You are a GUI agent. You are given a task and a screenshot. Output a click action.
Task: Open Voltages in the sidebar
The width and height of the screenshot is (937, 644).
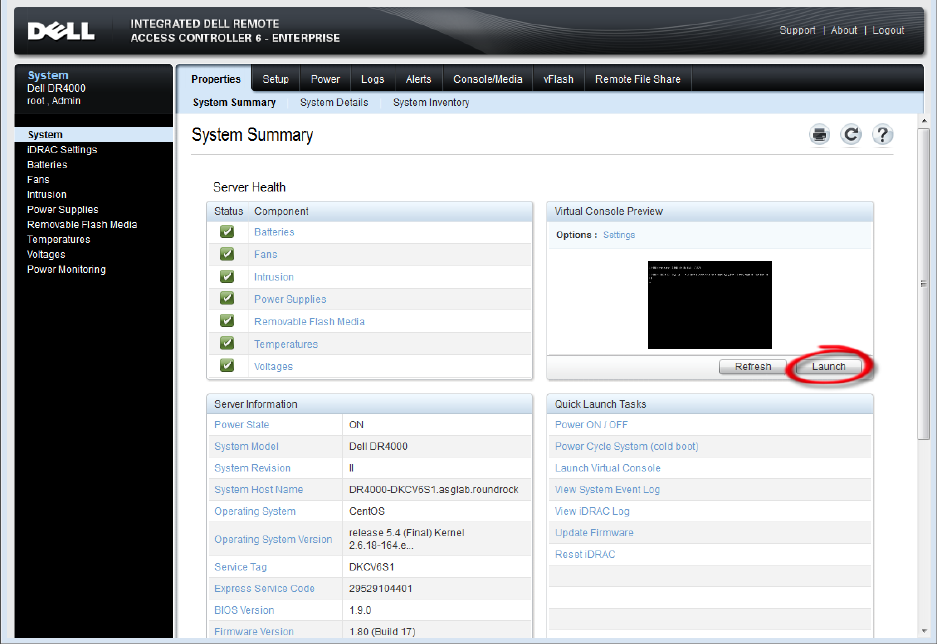coord(46,254)
